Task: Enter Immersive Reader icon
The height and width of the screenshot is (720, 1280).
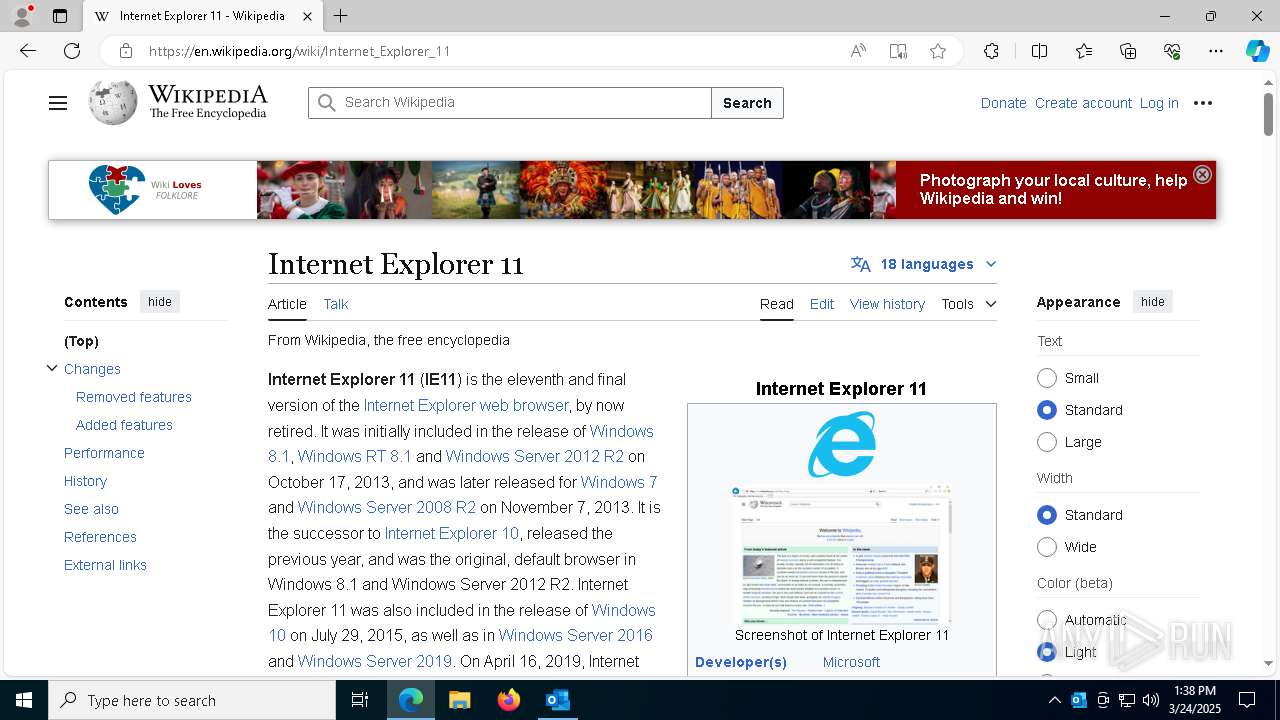Action: click(x=898, y=51)
